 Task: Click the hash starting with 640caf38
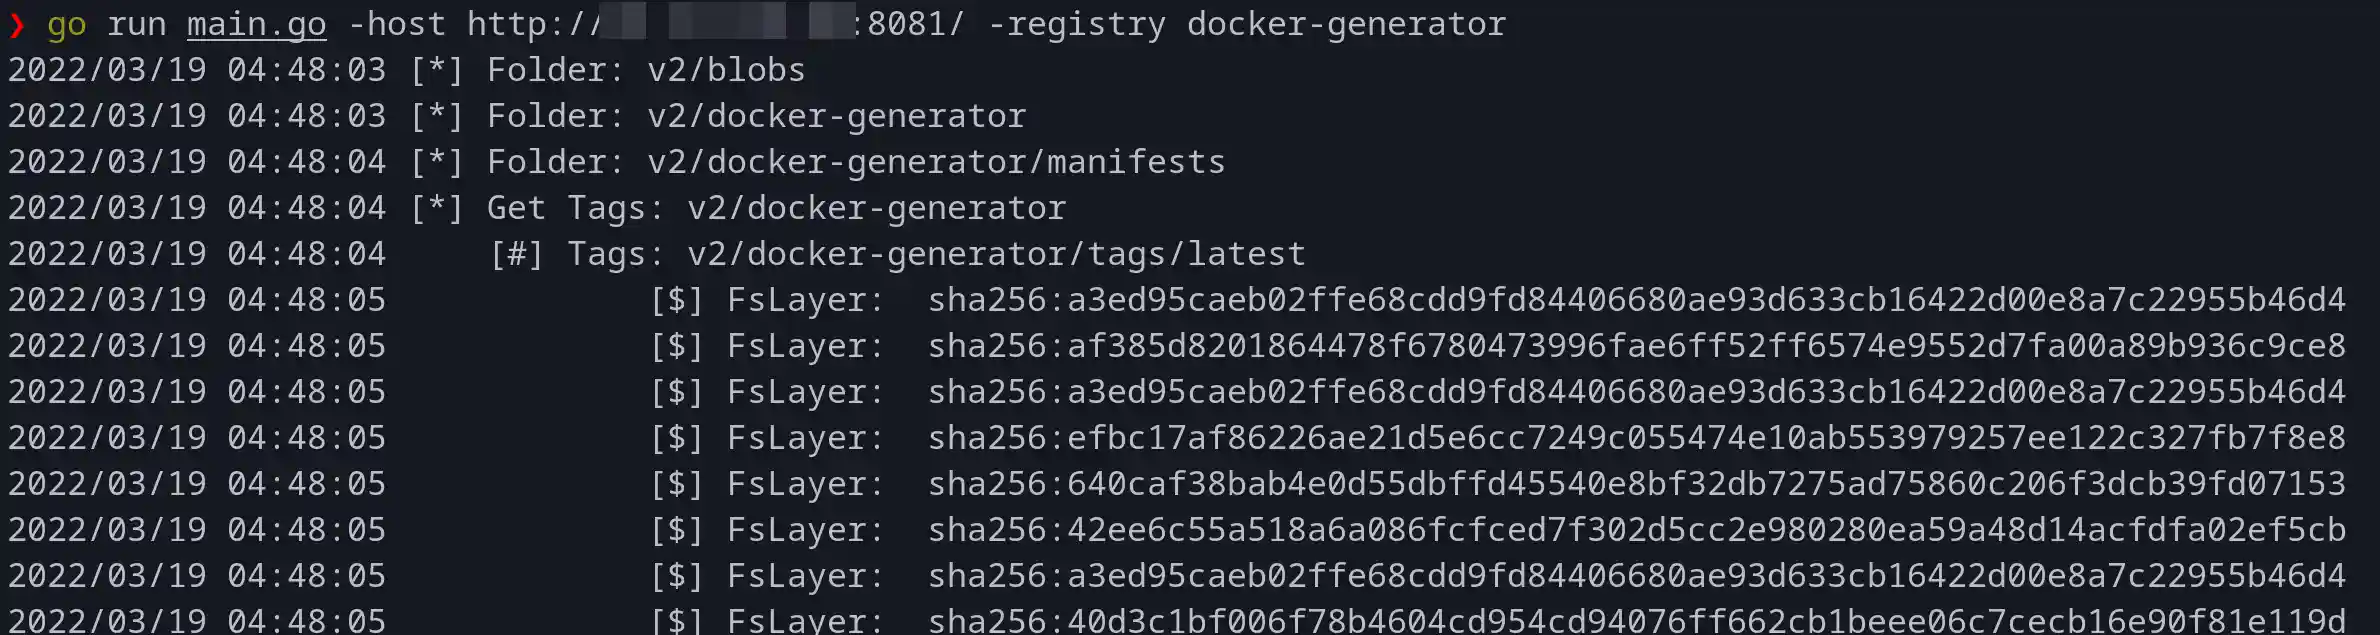[x=1636, y=484]
